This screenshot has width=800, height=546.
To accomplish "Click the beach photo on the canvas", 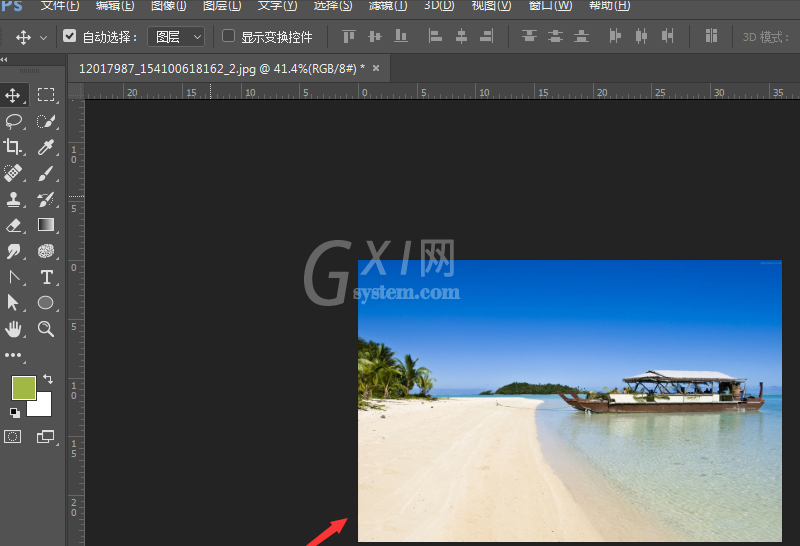I will tap(570, 401).
